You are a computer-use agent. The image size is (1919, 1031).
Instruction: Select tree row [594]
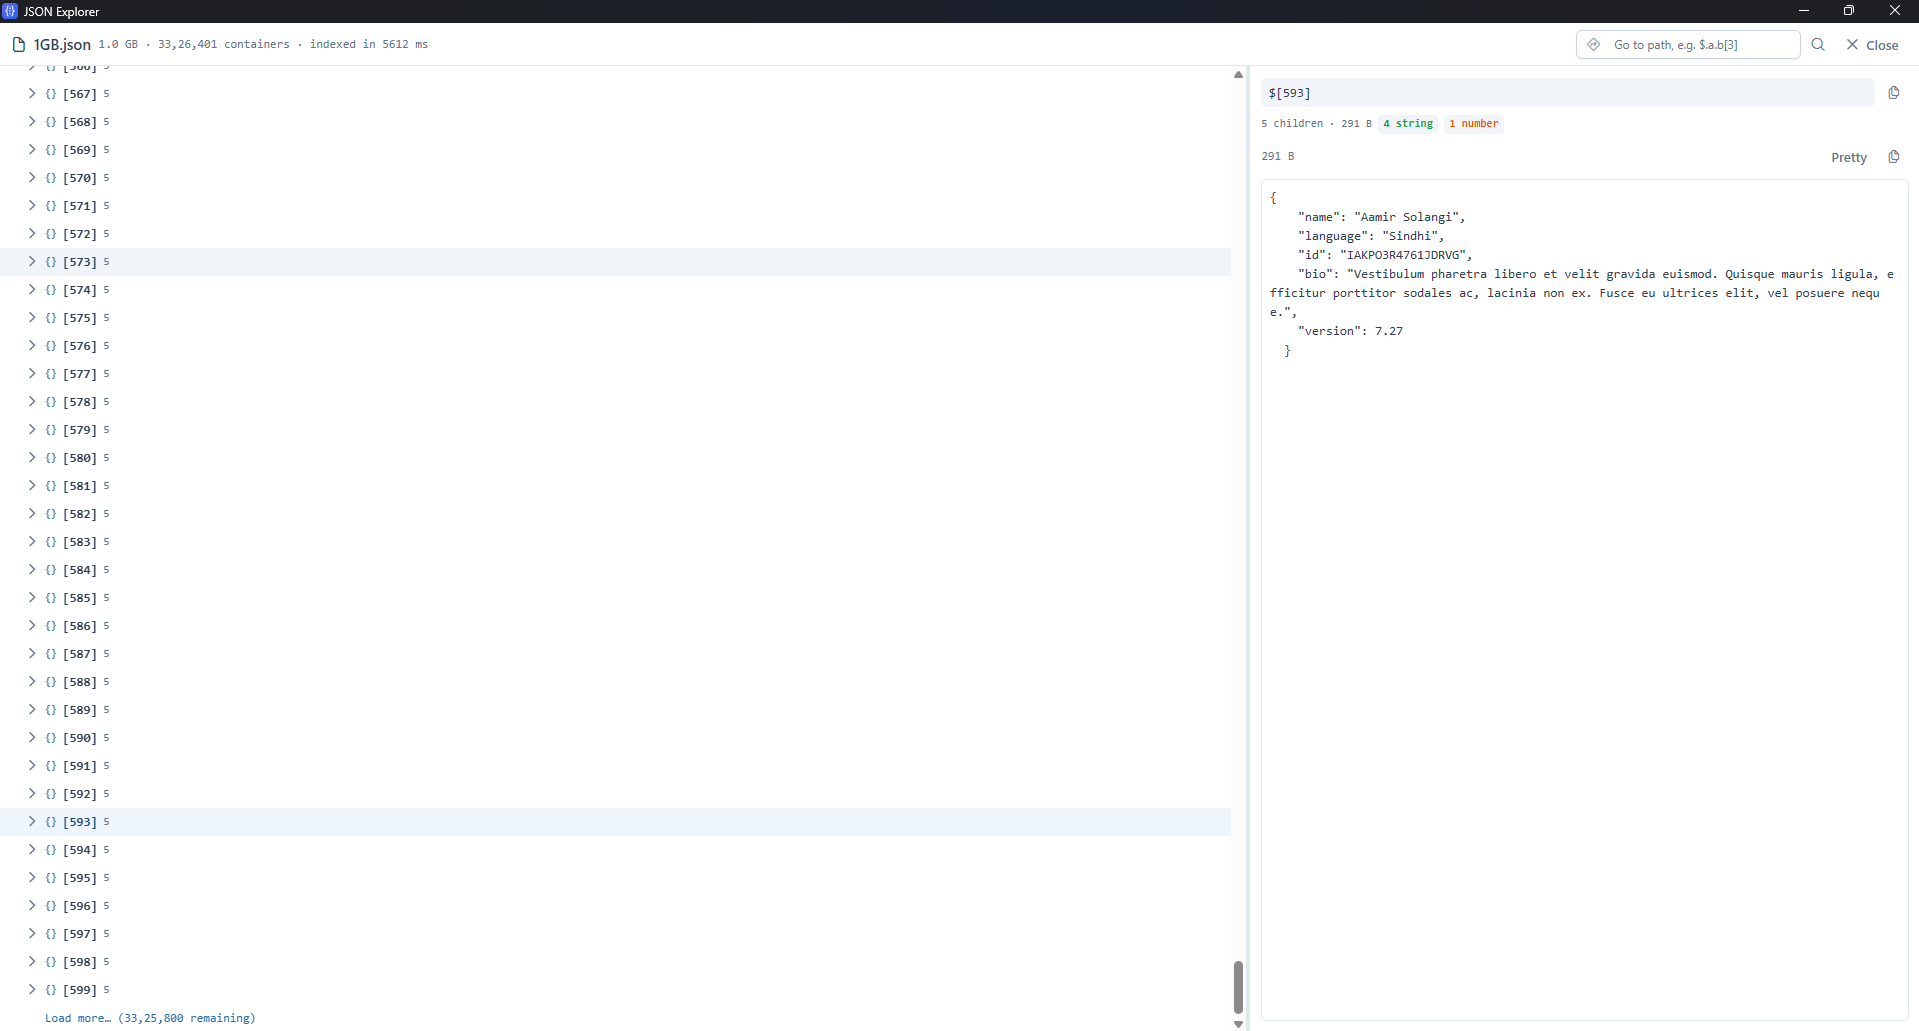(615, 850)
